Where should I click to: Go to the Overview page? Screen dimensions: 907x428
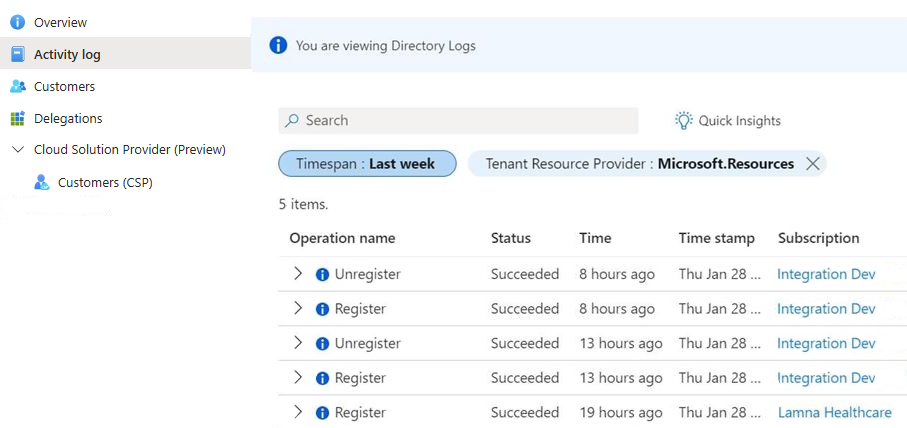pyautogui.click(x=60, y=22)
